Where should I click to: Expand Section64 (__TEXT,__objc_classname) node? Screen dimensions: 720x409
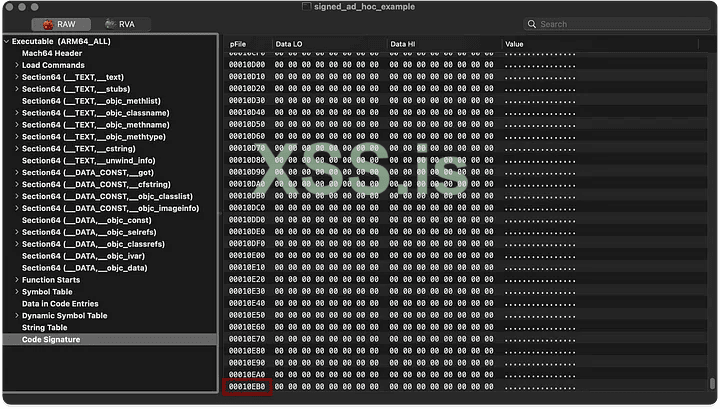coord(17,113)
